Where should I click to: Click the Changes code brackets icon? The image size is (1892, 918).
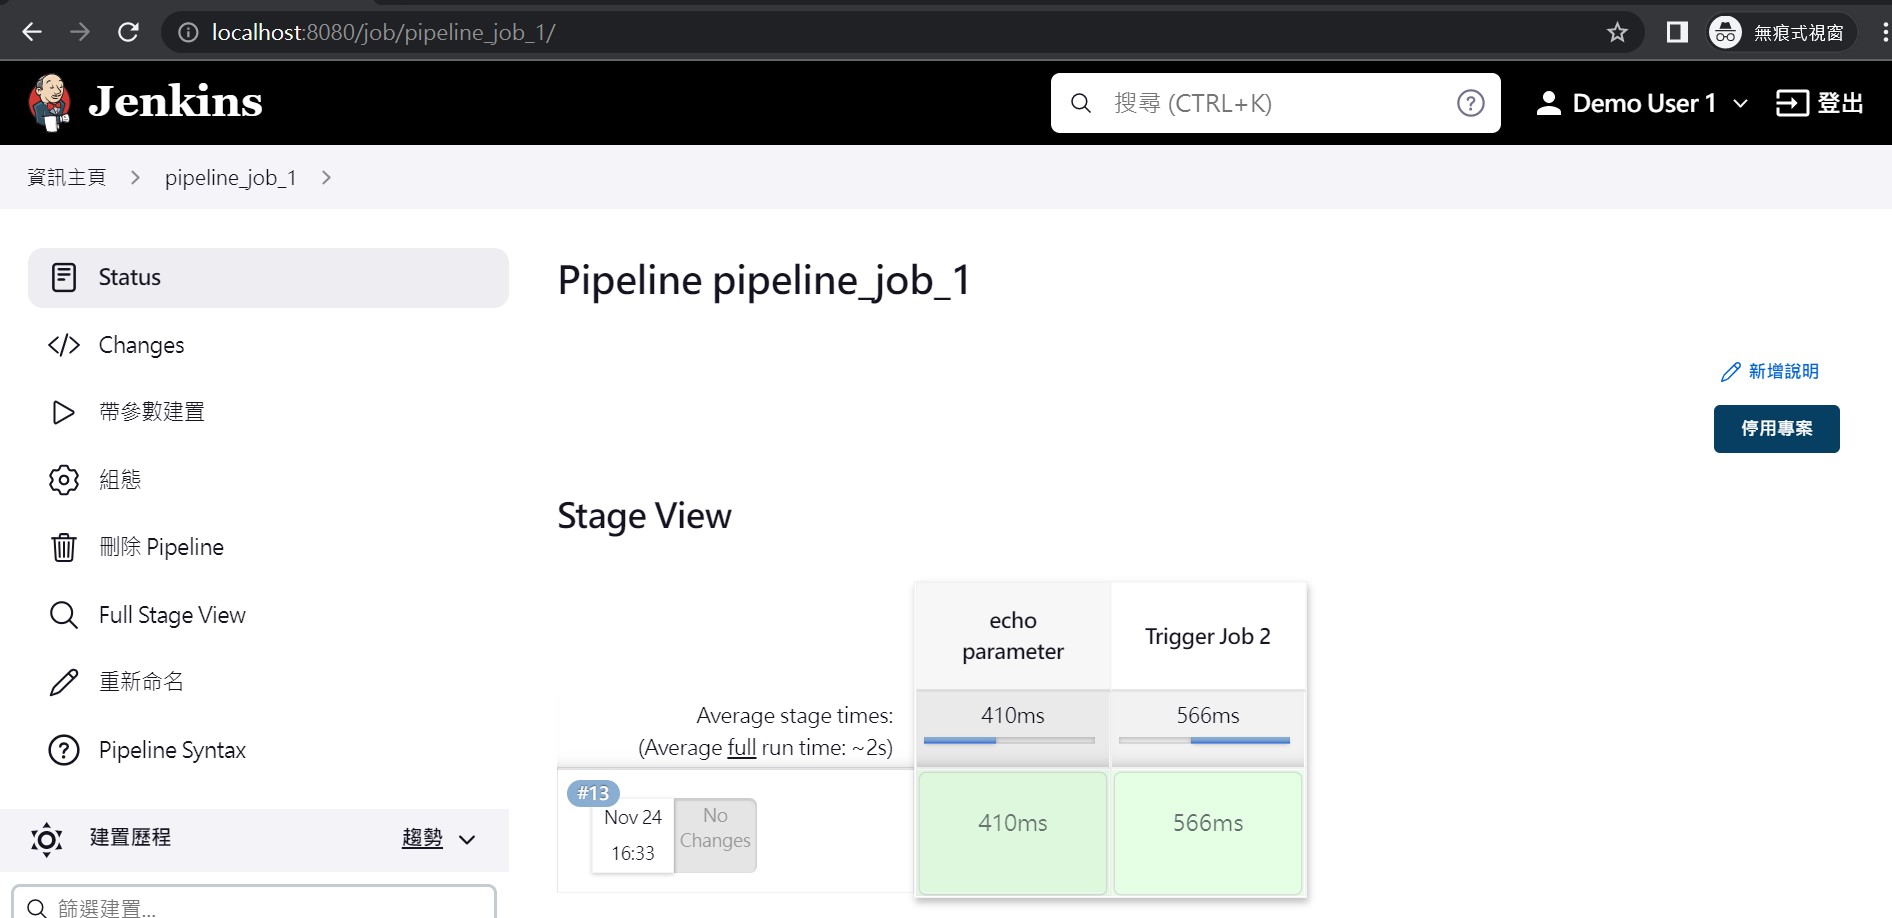click(64, 345)
